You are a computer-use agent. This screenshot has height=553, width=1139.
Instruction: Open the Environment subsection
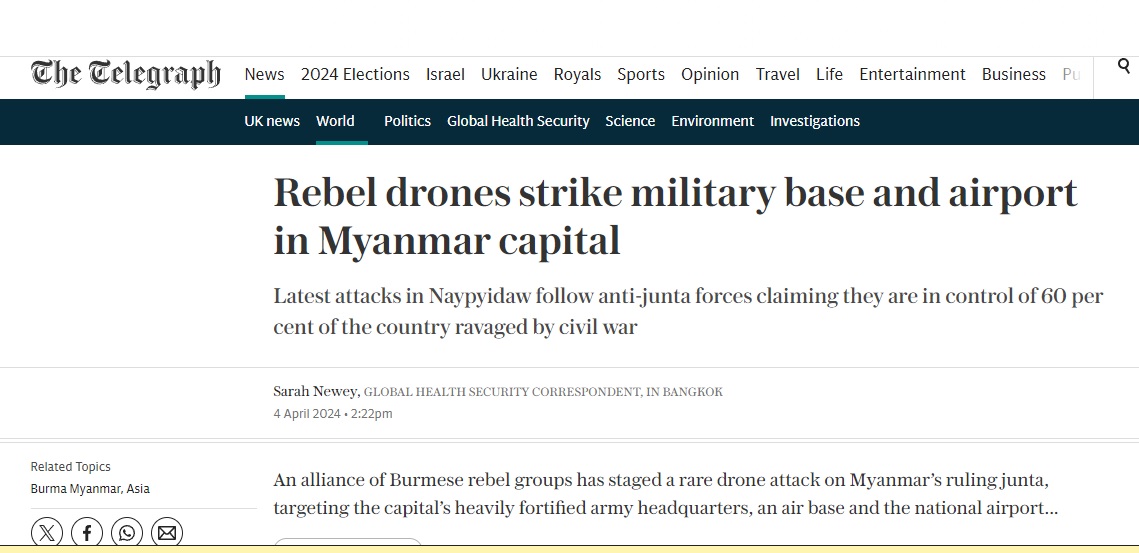(712, 121)
